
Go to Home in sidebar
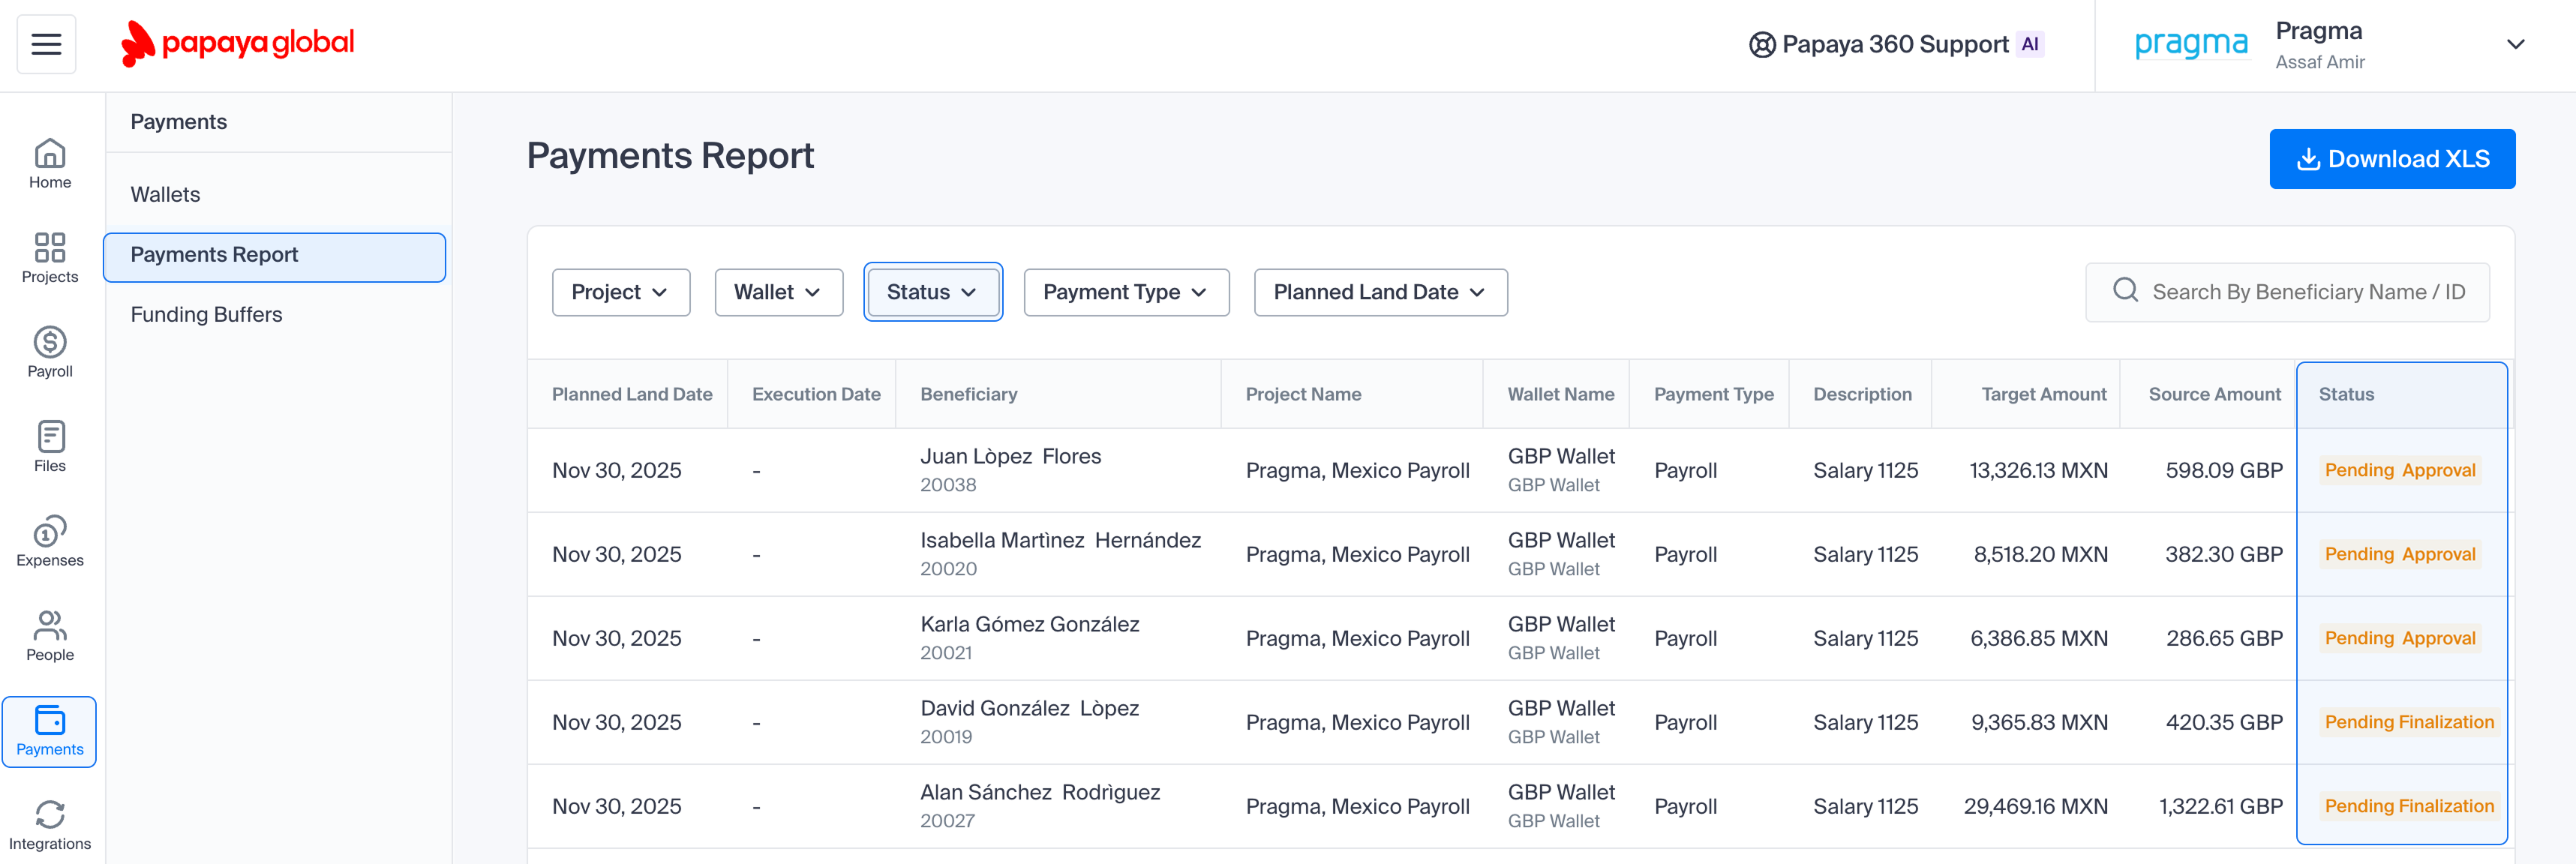[50, 163]
